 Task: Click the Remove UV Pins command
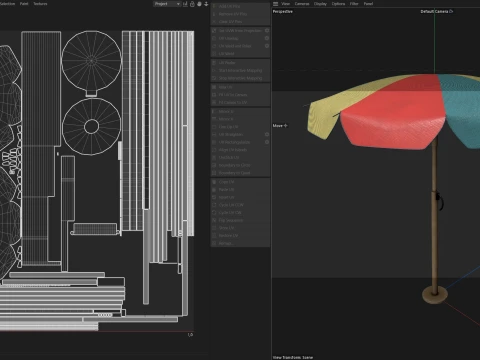(x=240, y=14)
